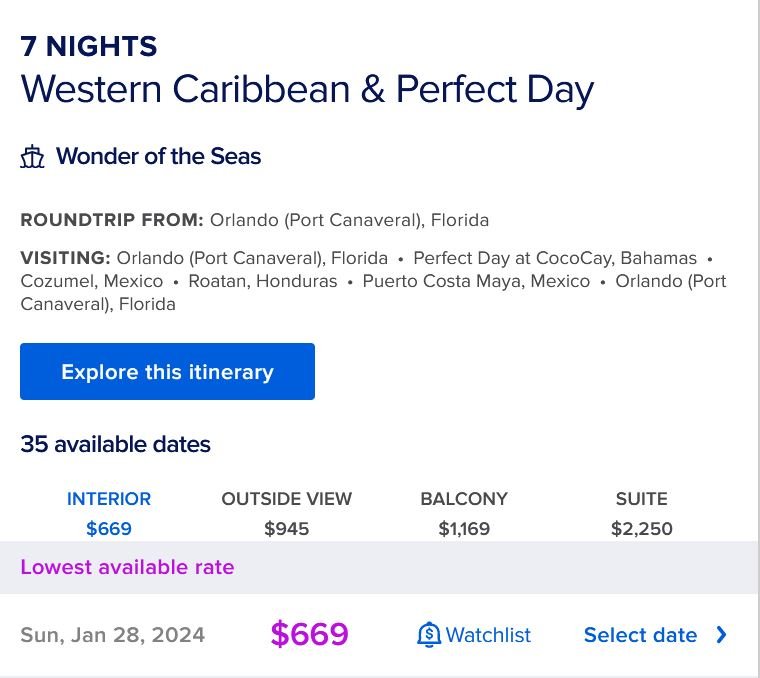This screenshot has height=678, width=760.
Task: Click the $1,169 Balcony price
Action: coord(464,528)
